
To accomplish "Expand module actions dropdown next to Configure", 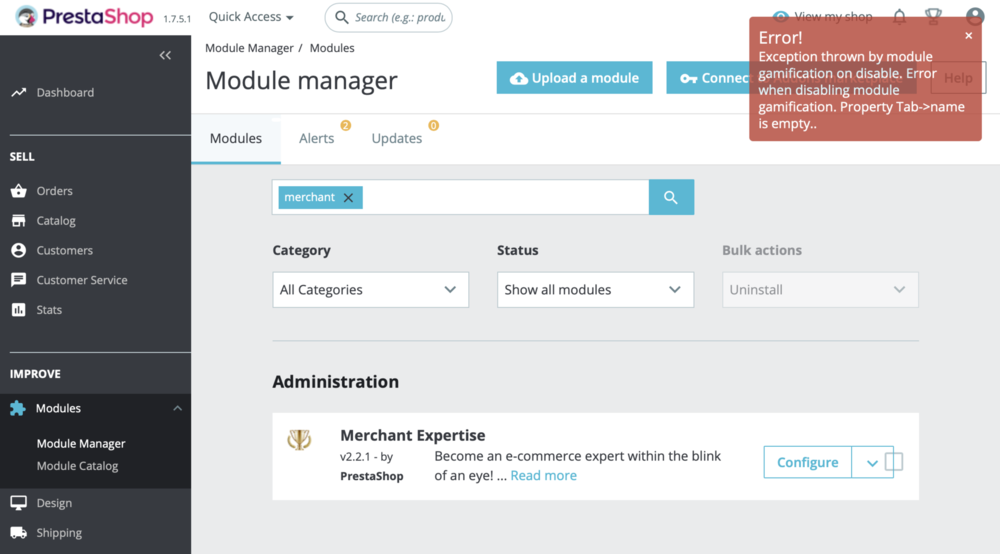I will (x=871, y=463).
